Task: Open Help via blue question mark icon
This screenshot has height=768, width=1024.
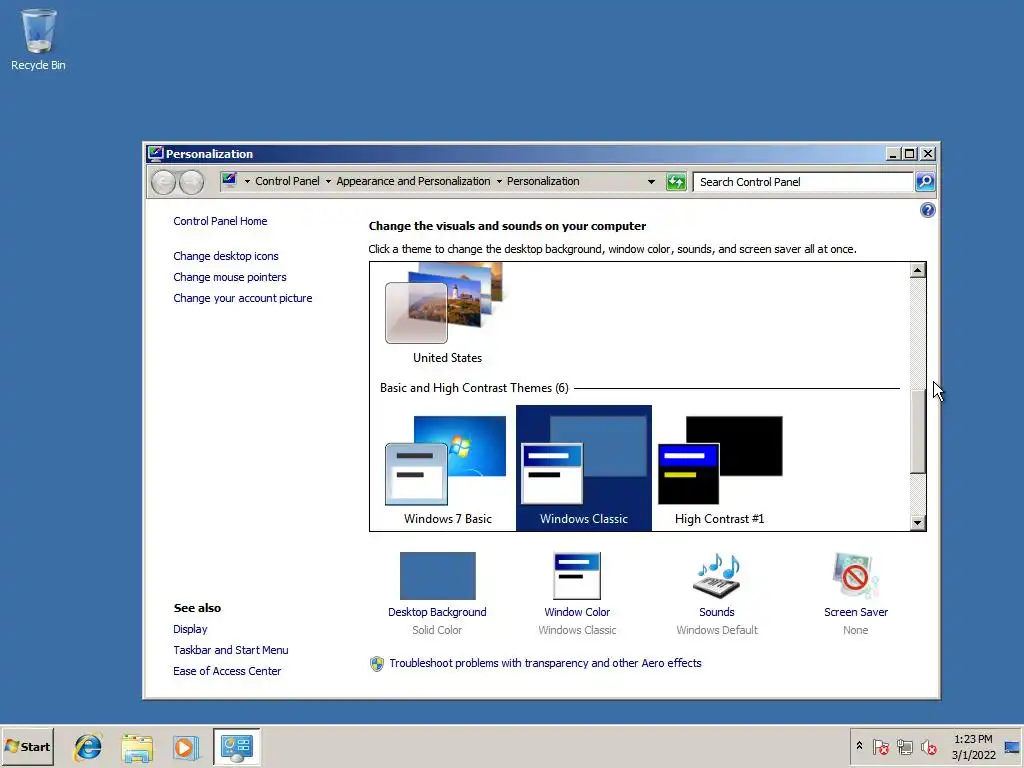Action: (927, 210)
